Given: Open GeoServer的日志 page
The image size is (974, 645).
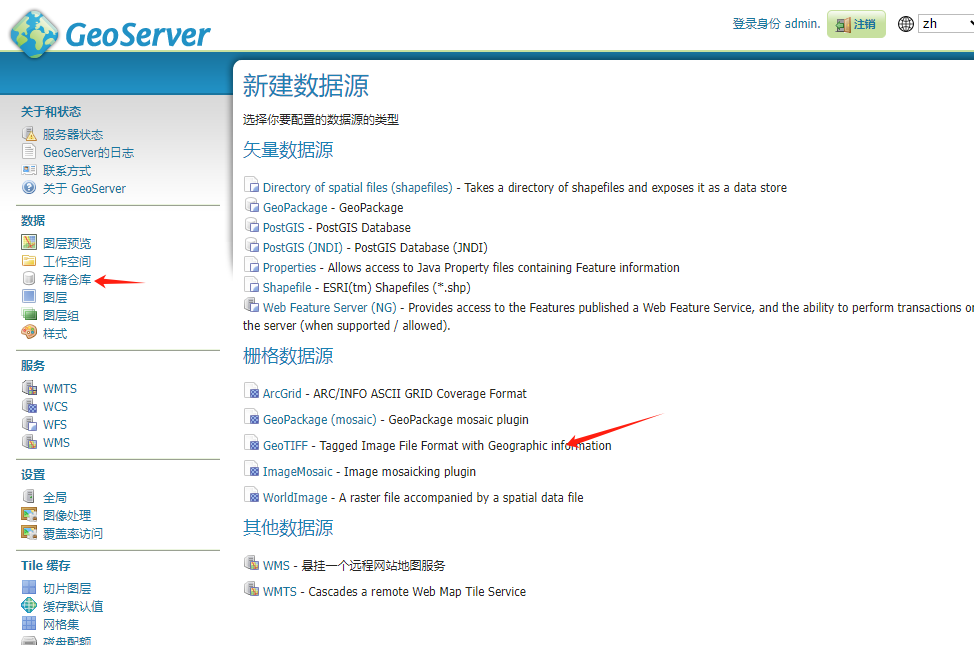Looking at the screenshot, I should point(88,153).
